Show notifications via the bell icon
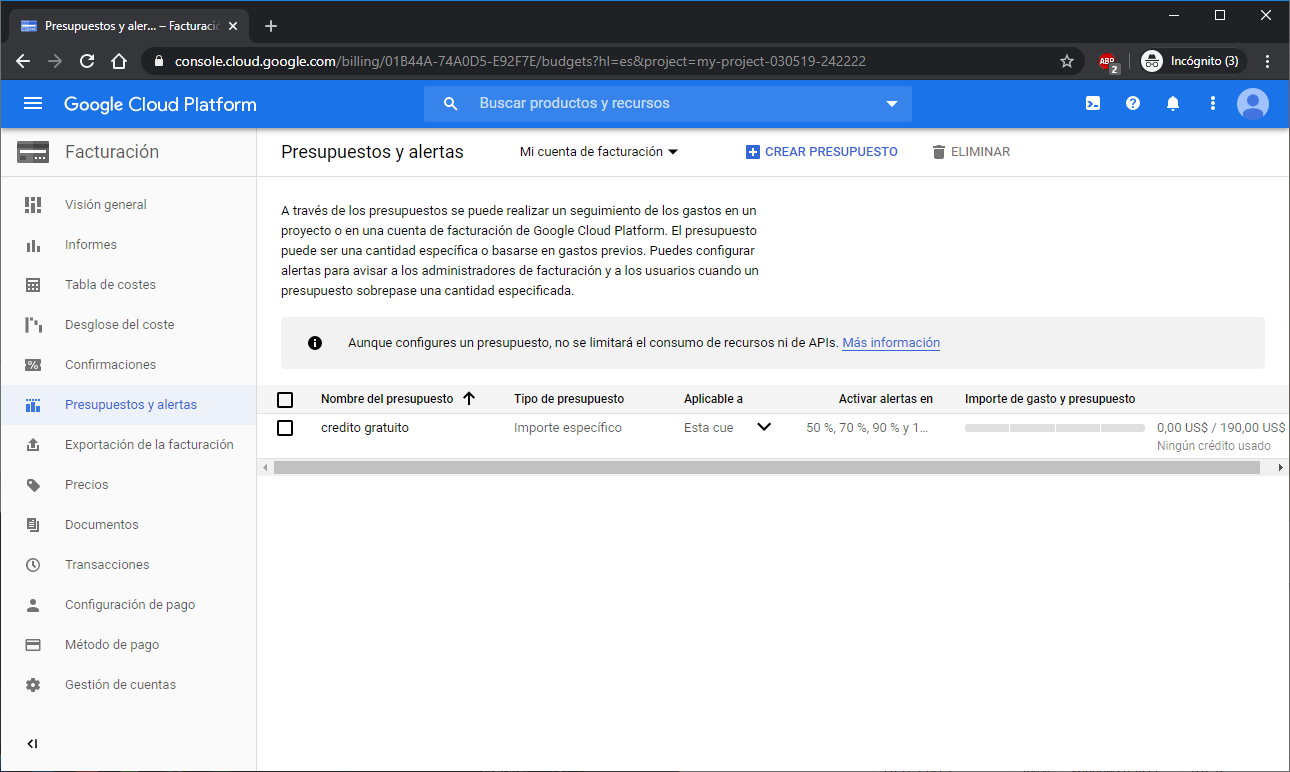Image resolution: width=1290 pixels, height=772 pixels. click(x=1173, y=103)
